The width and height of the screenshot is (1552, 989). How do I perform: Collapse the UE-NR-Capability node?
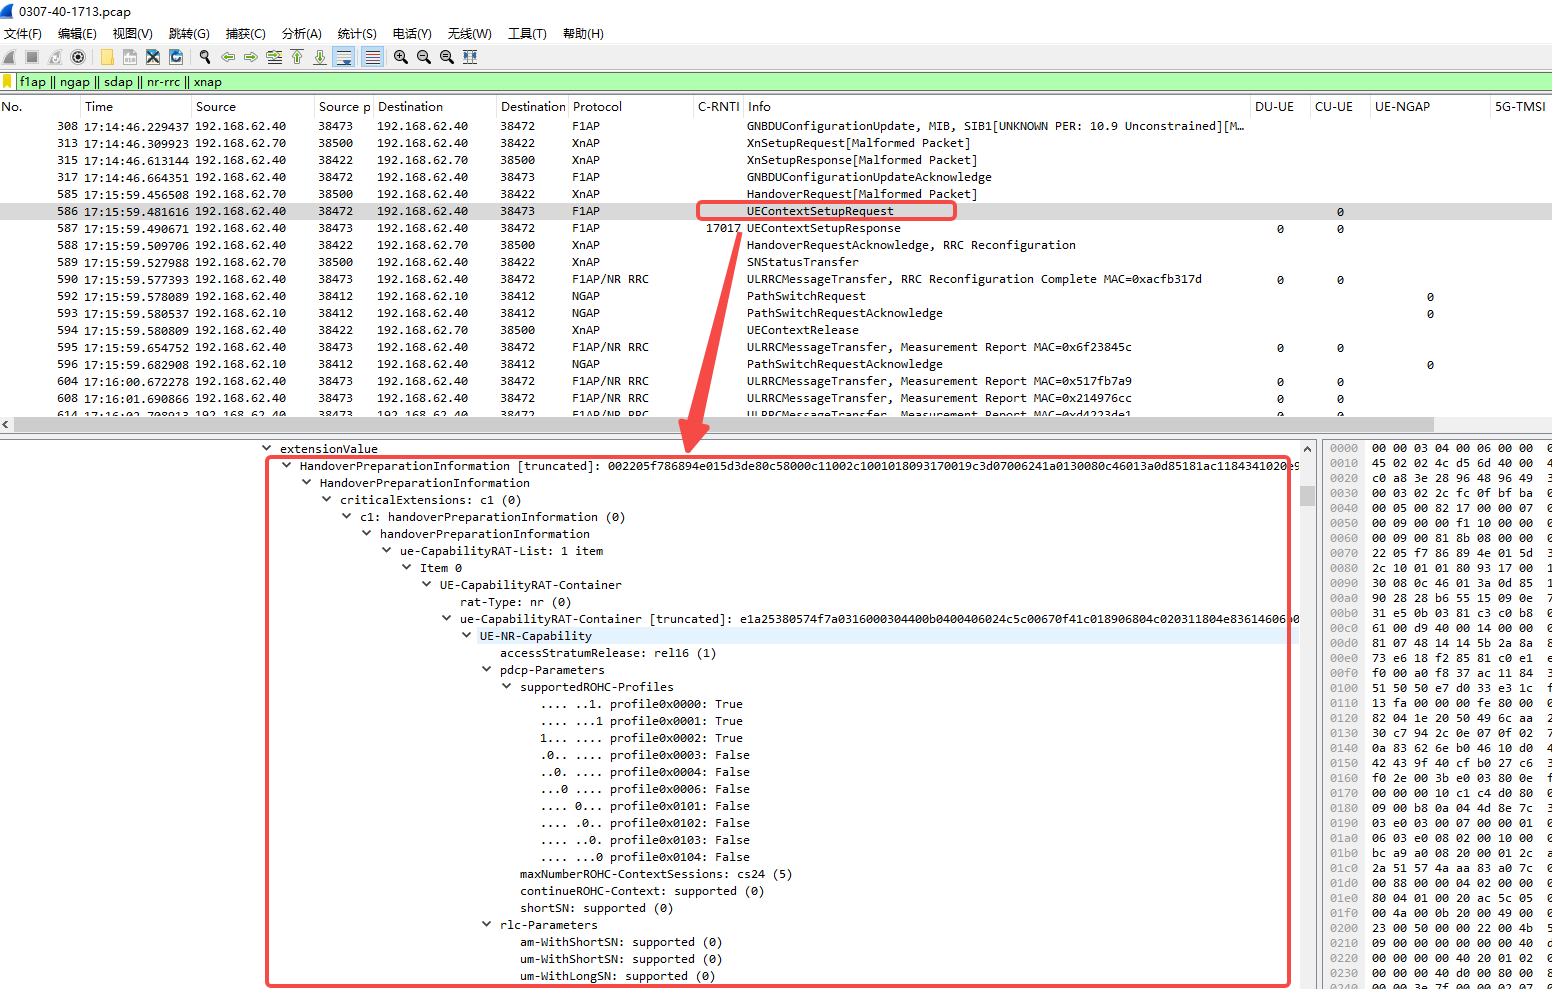point(467,636)
